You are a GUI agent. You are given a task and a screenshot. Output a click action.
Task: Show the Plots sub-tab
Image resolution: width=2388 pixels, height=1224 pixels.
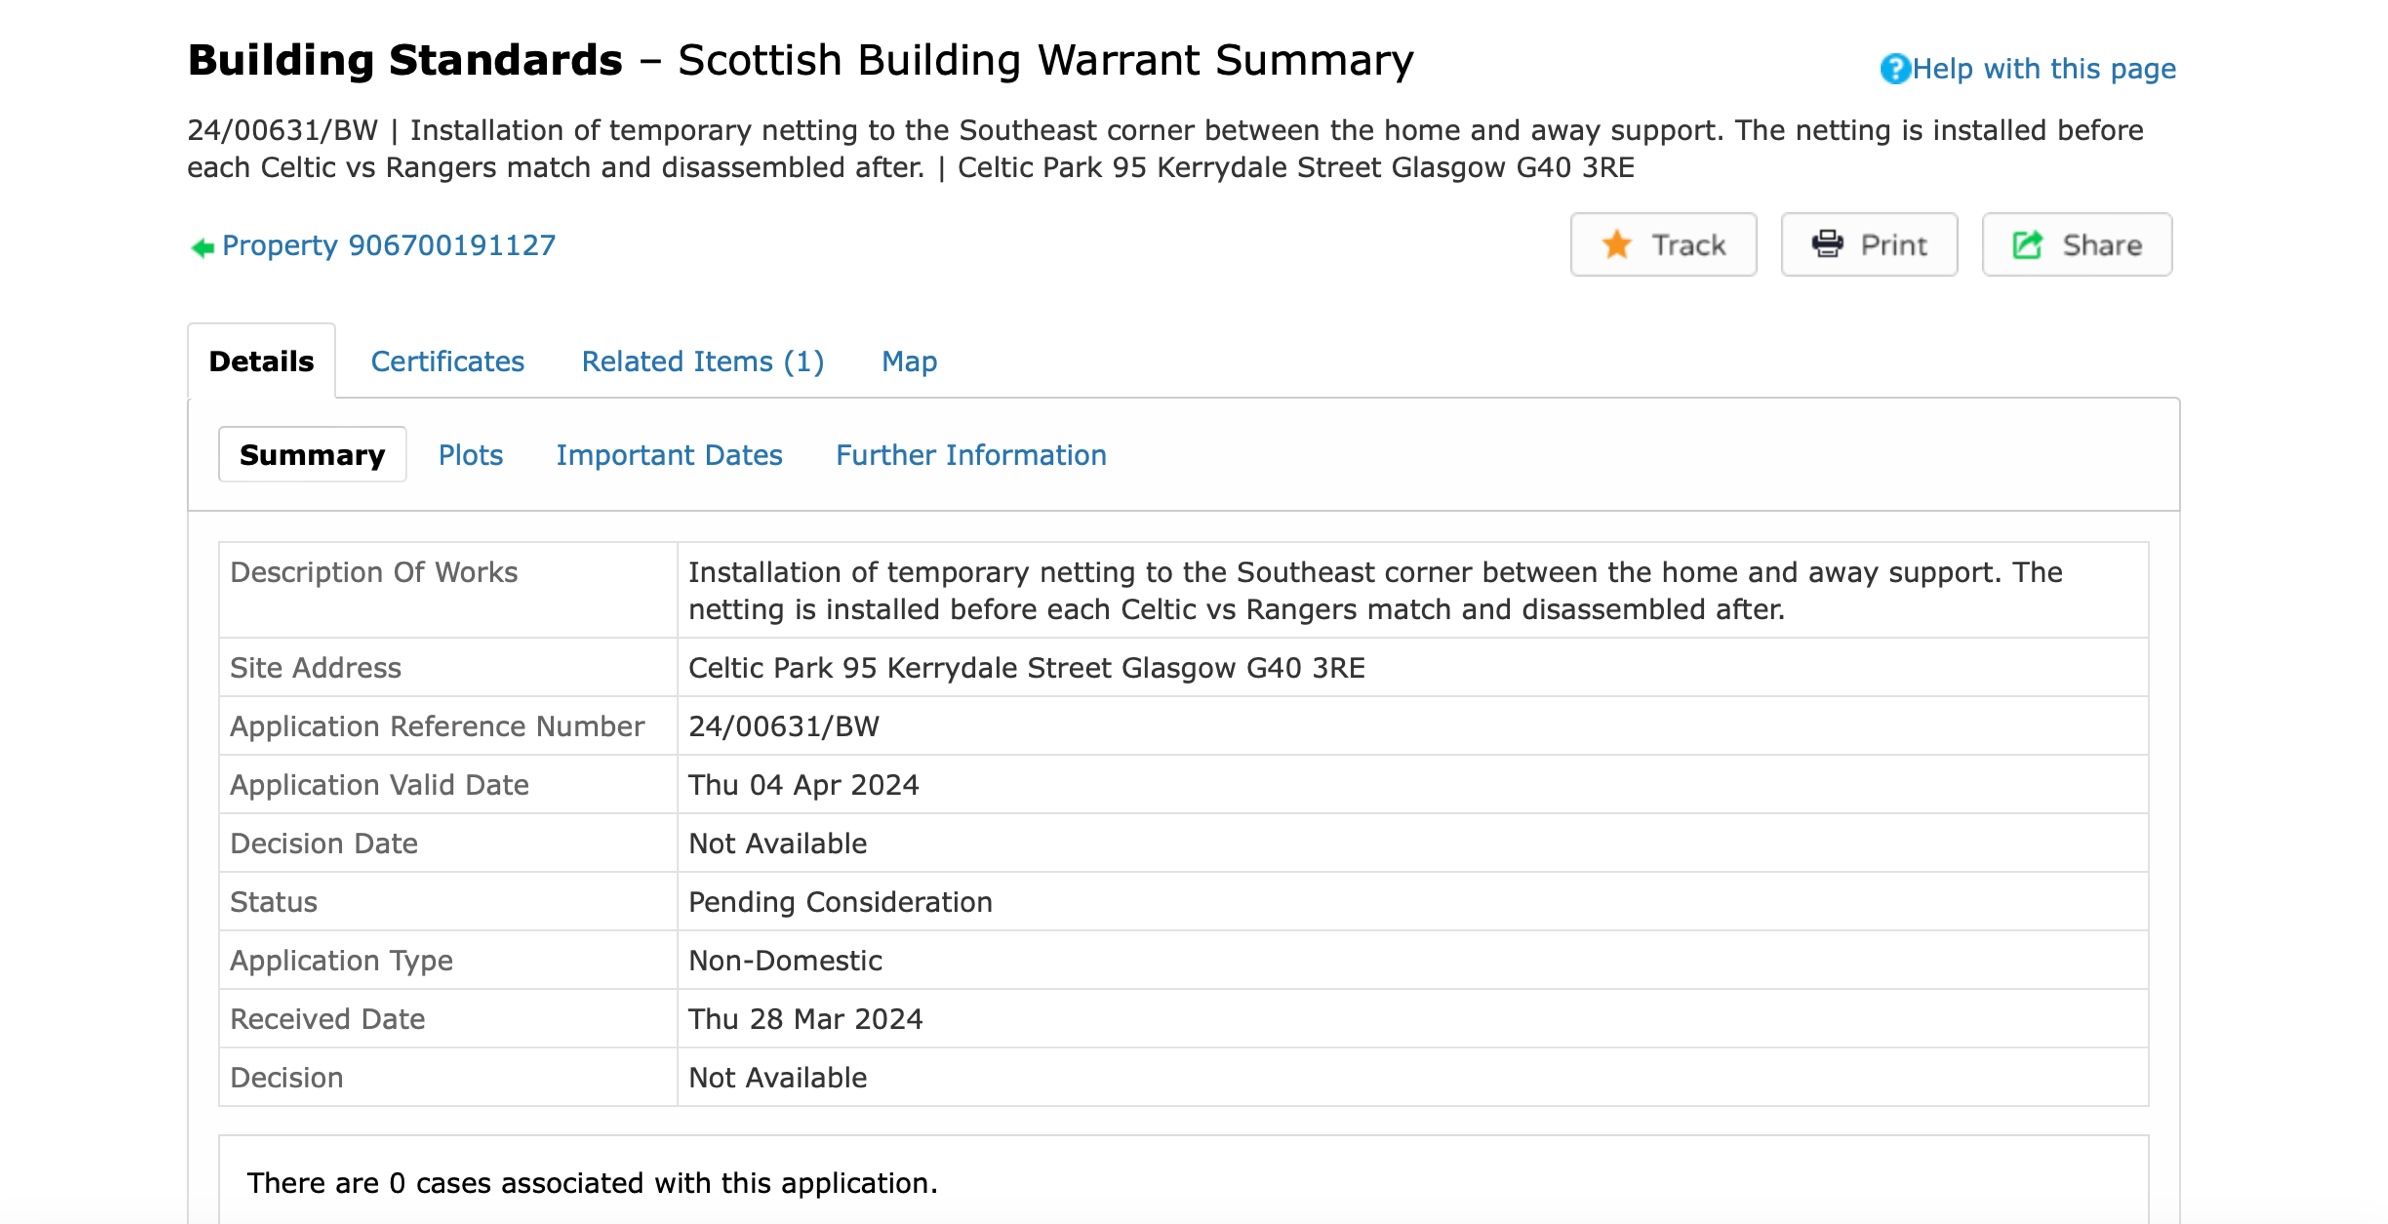coord(470,455)
